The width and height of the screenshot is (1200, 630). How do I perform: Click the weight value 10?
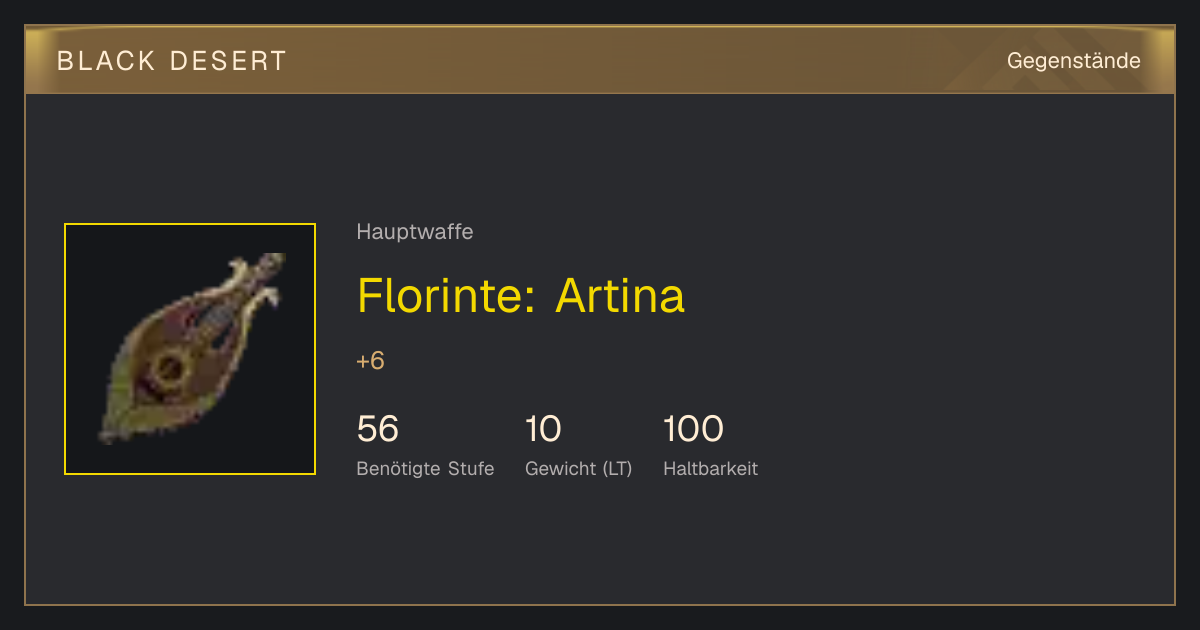click(x=543, y=429)
